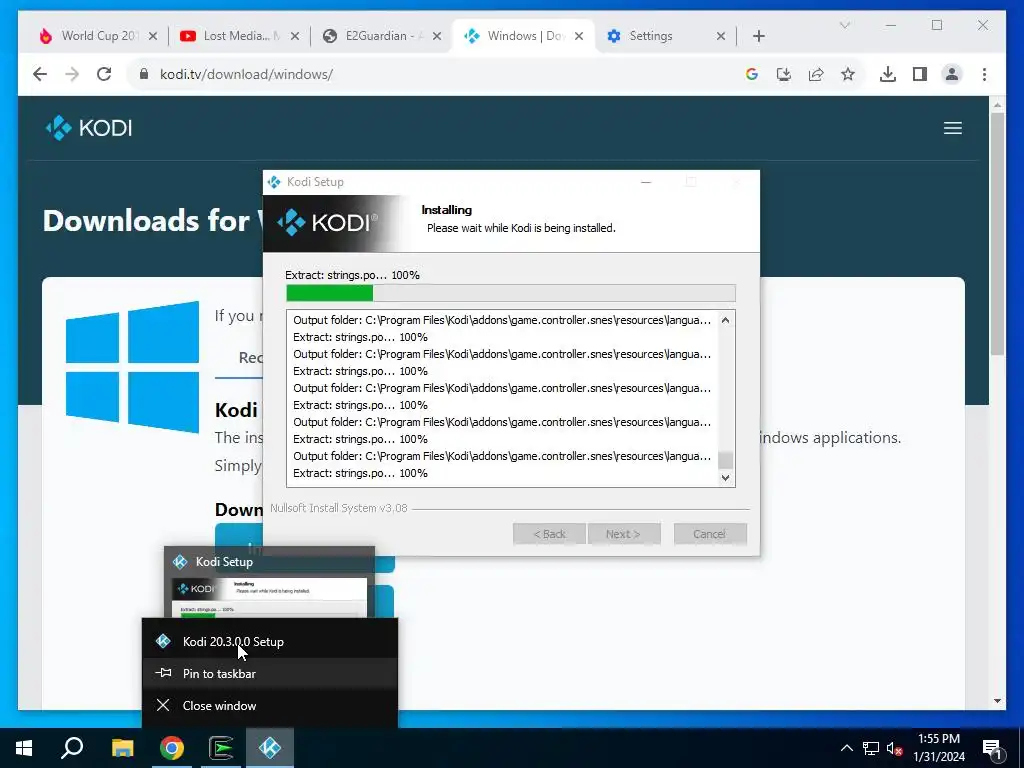The image size is (1024, 768).
Task: Open the green terminal app on taskbar
Action: [x=221, y=748]
